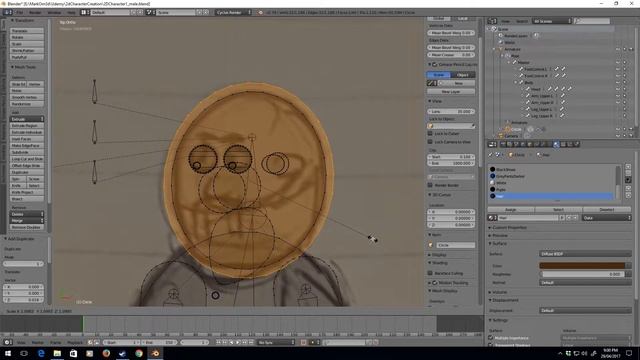Click the Loop Cut and Slide button
640x360 pixels.
point(27,159)
